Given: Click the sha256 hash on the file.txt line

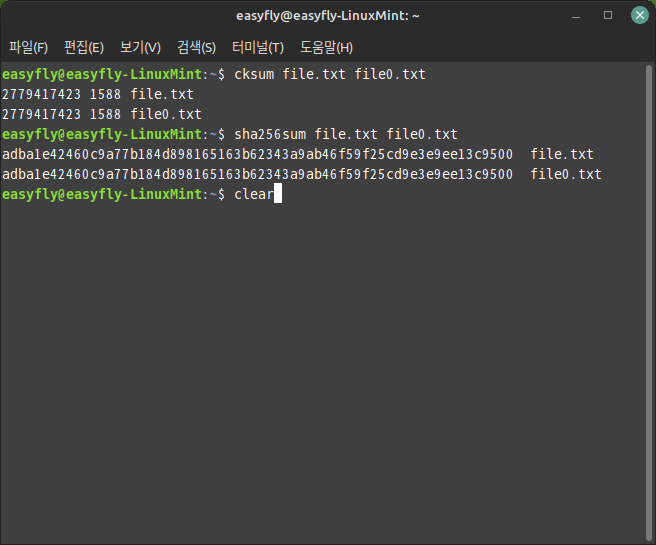Looking at the screenshot, I should (257, 154).
